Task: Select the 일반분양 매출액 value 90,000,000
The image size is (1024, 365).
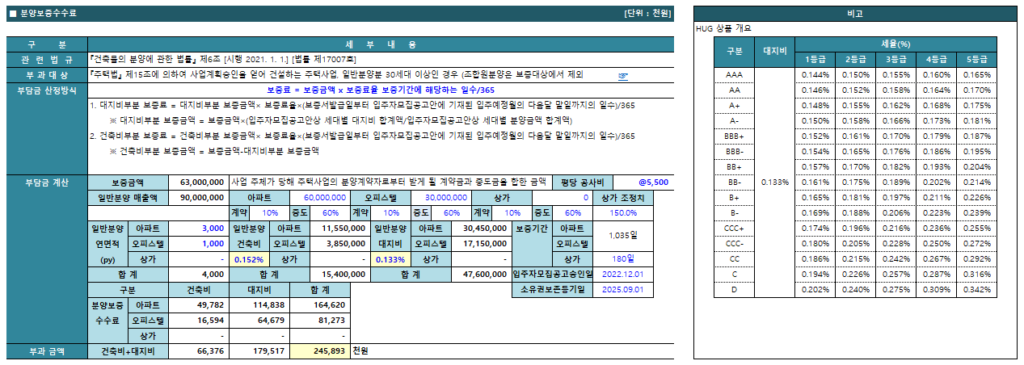Action: tap(199, 197)
